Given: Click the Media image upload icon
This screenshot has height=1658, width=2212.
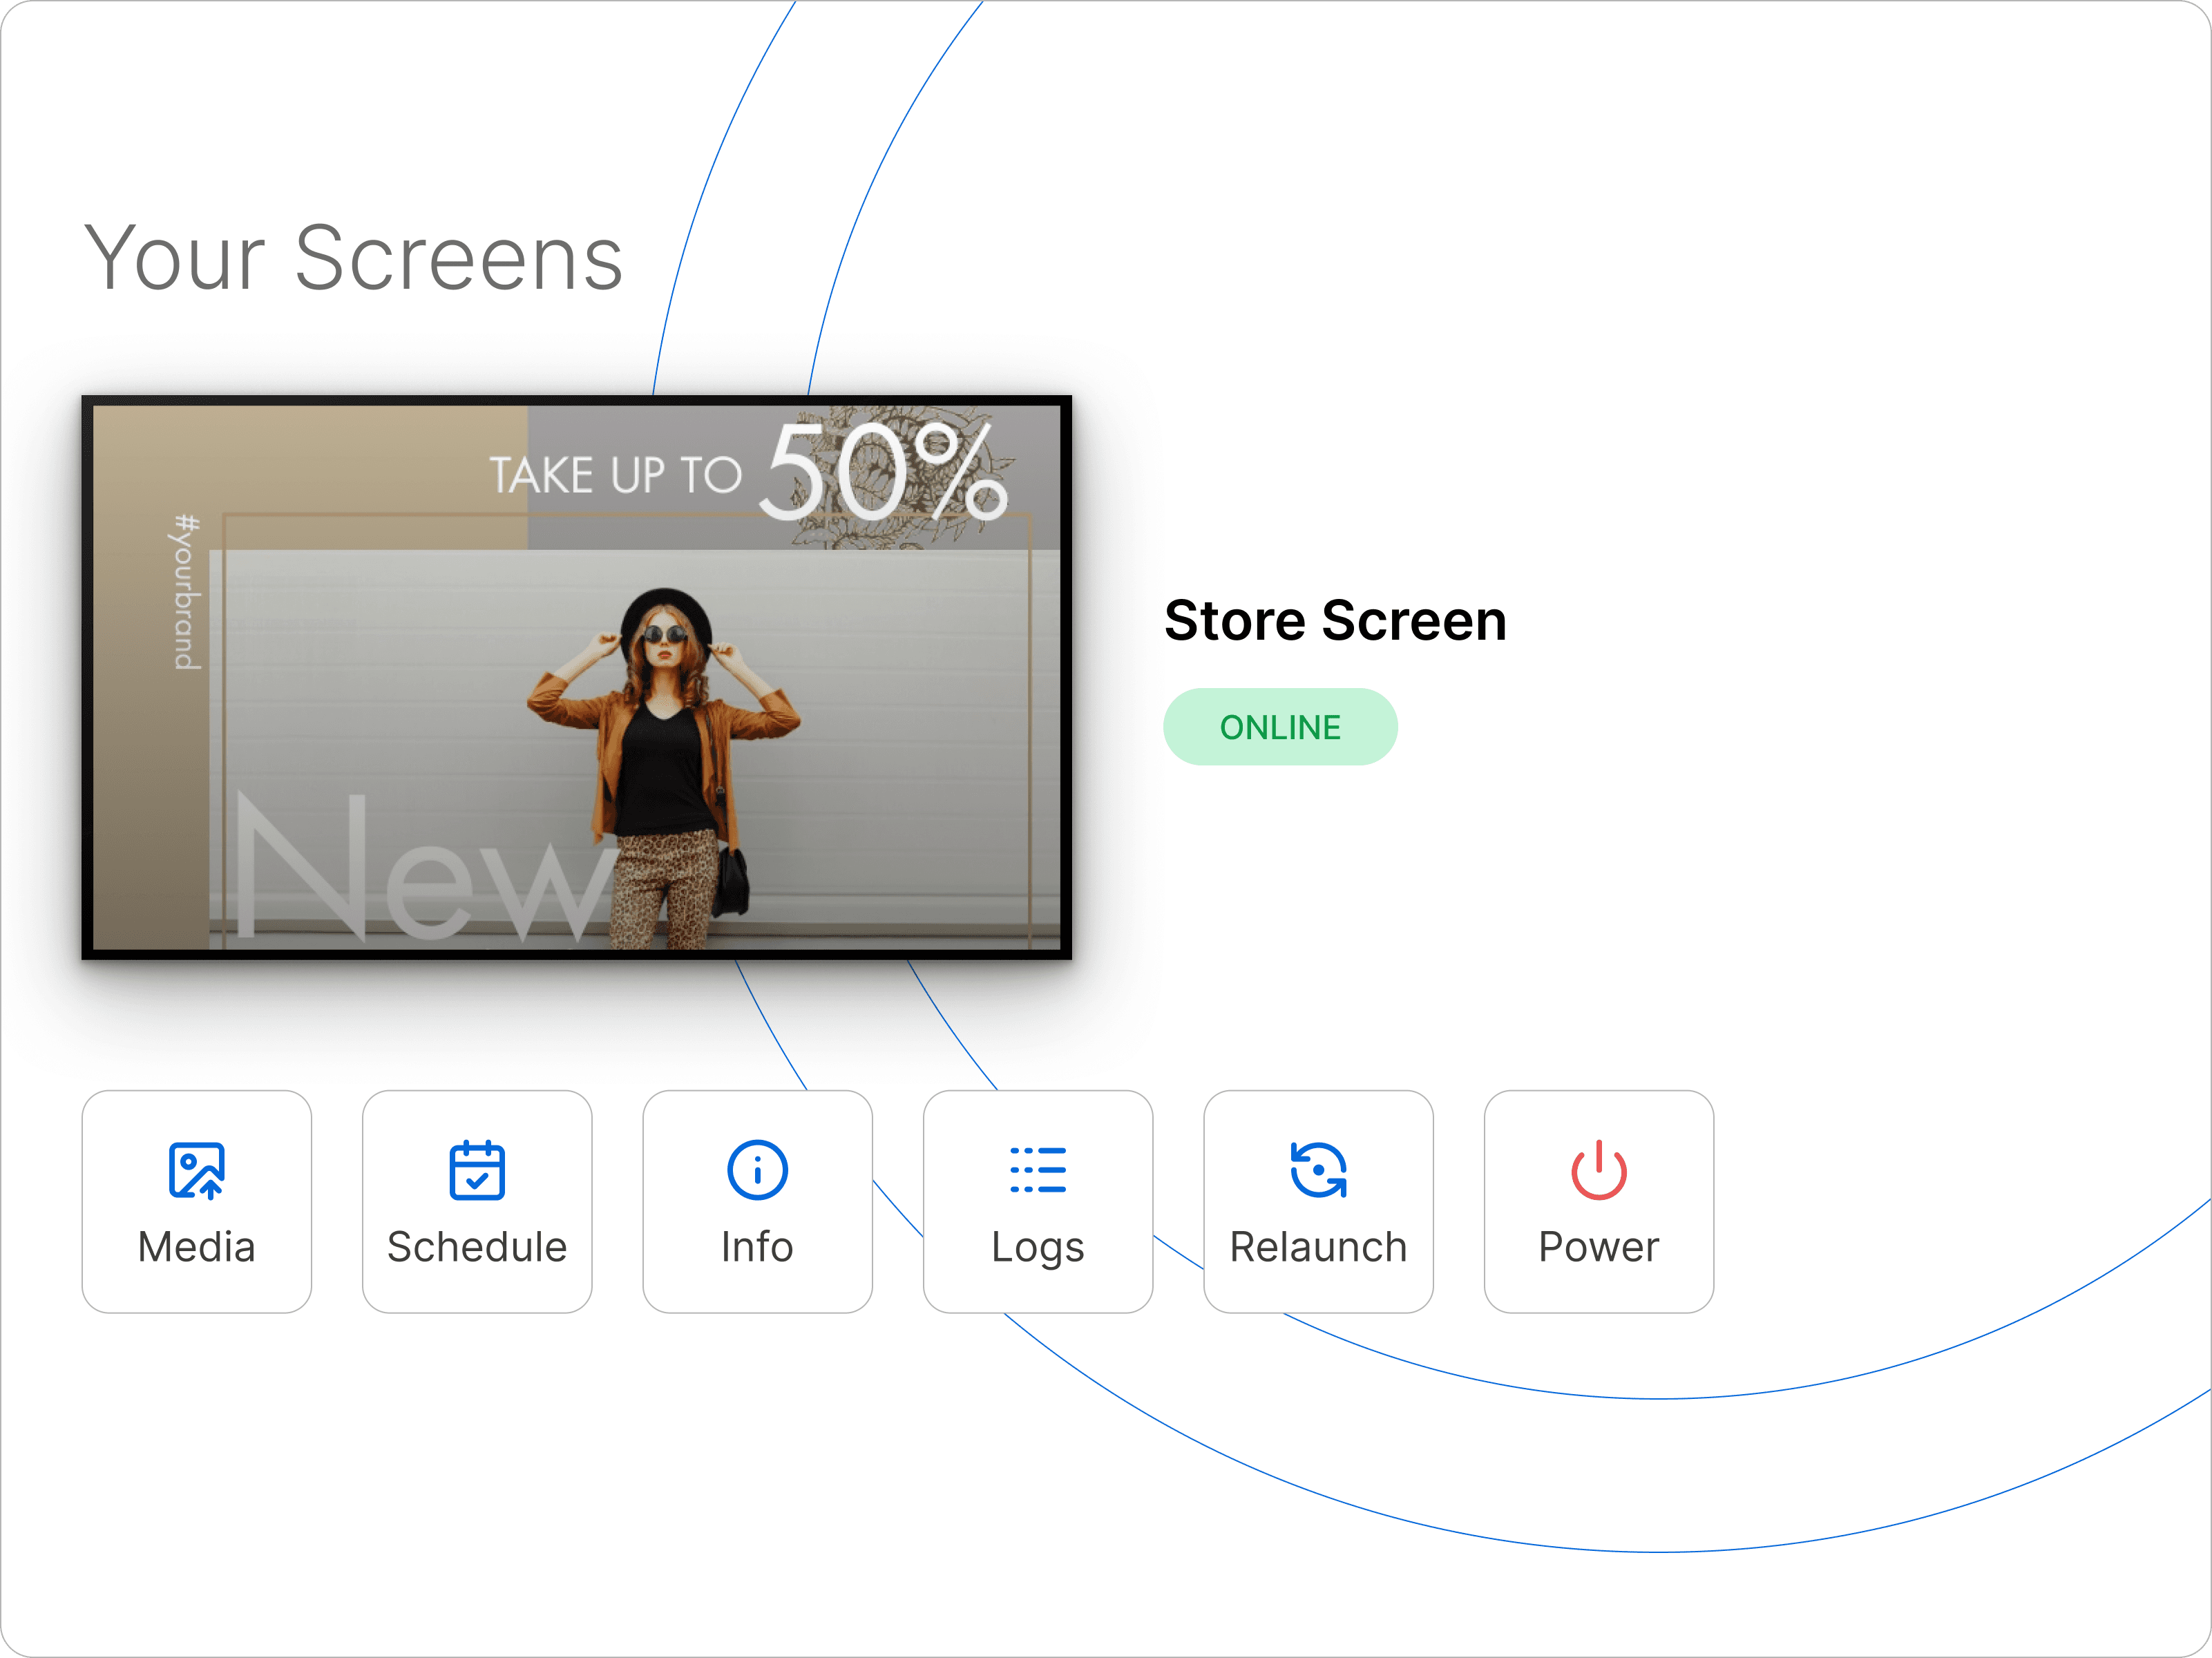Looking at the screenshot, I should [196, 1169].
